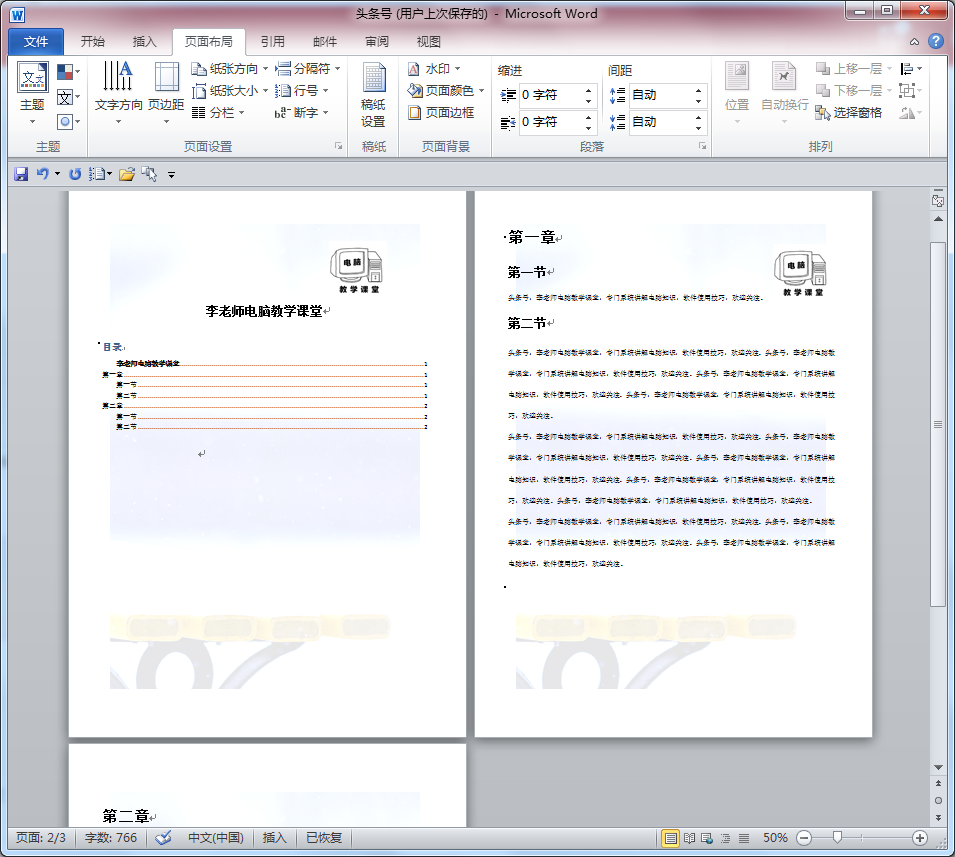Click the Save icon on Quick Access Toolbar
955x857 pixels.
tap(20, 173)
